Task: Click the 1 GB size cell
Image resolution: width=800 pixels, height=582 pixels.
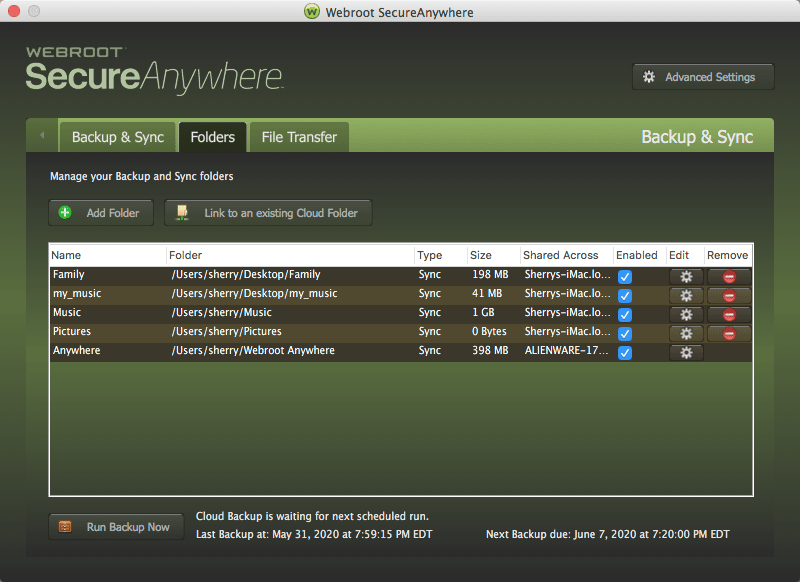Action: [x=483, y=312]
